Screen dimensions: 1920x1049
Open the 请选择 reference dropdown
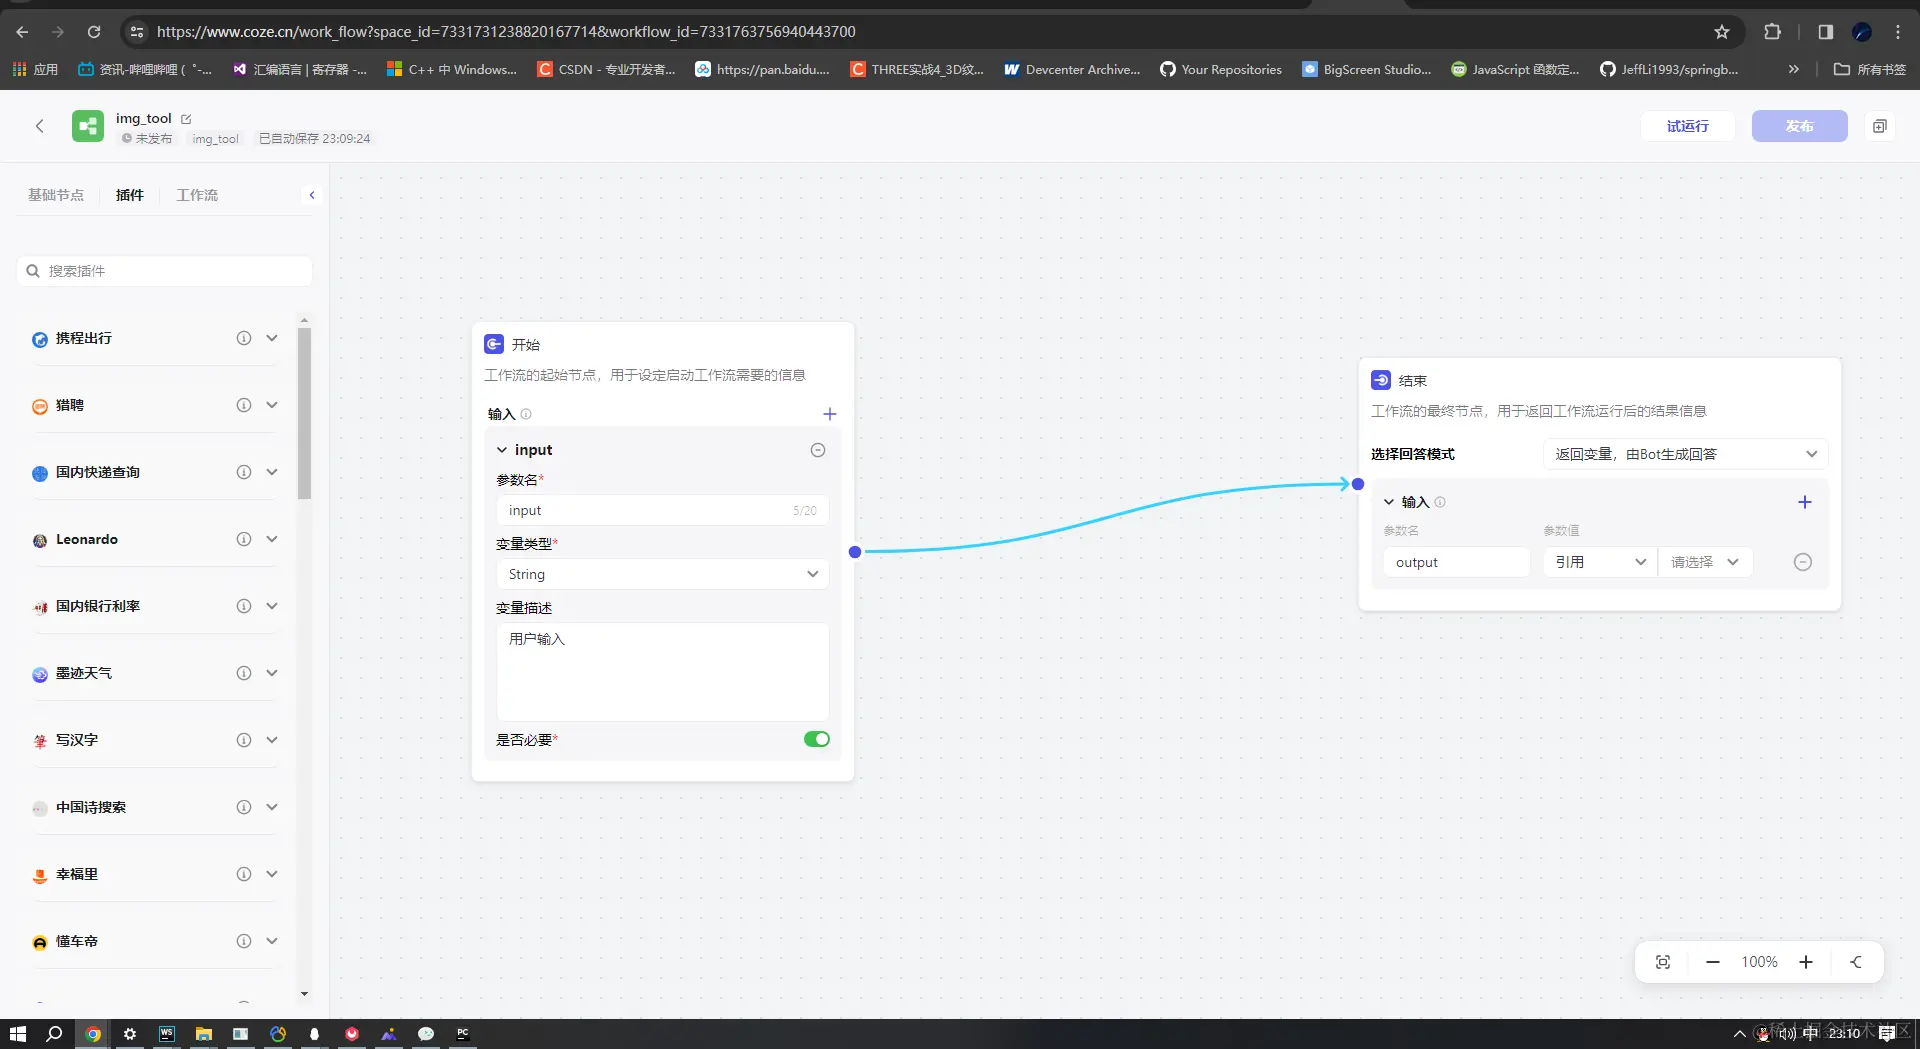tap(1705, 562)
